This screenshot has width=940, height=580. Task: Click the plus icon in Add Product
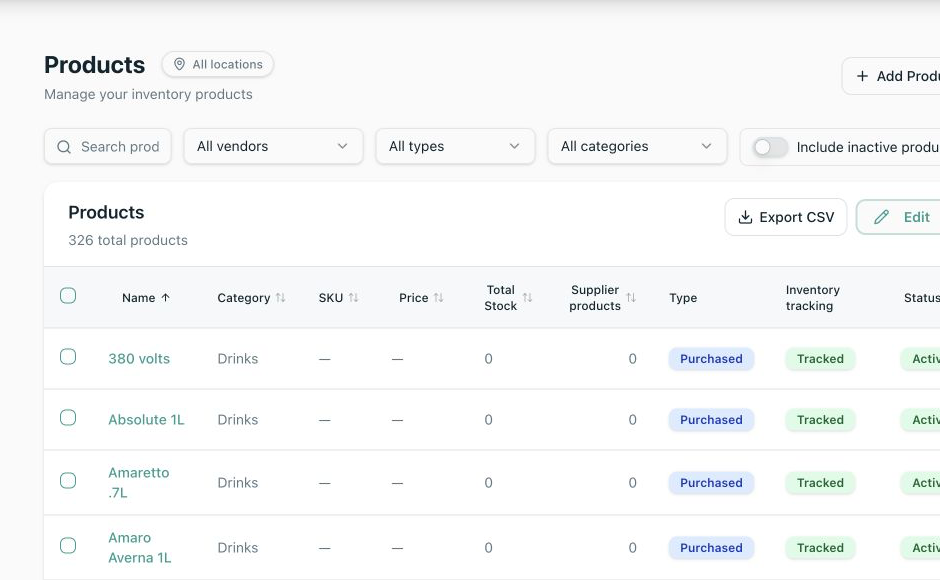pyautogui.click(x=862, y=76)
